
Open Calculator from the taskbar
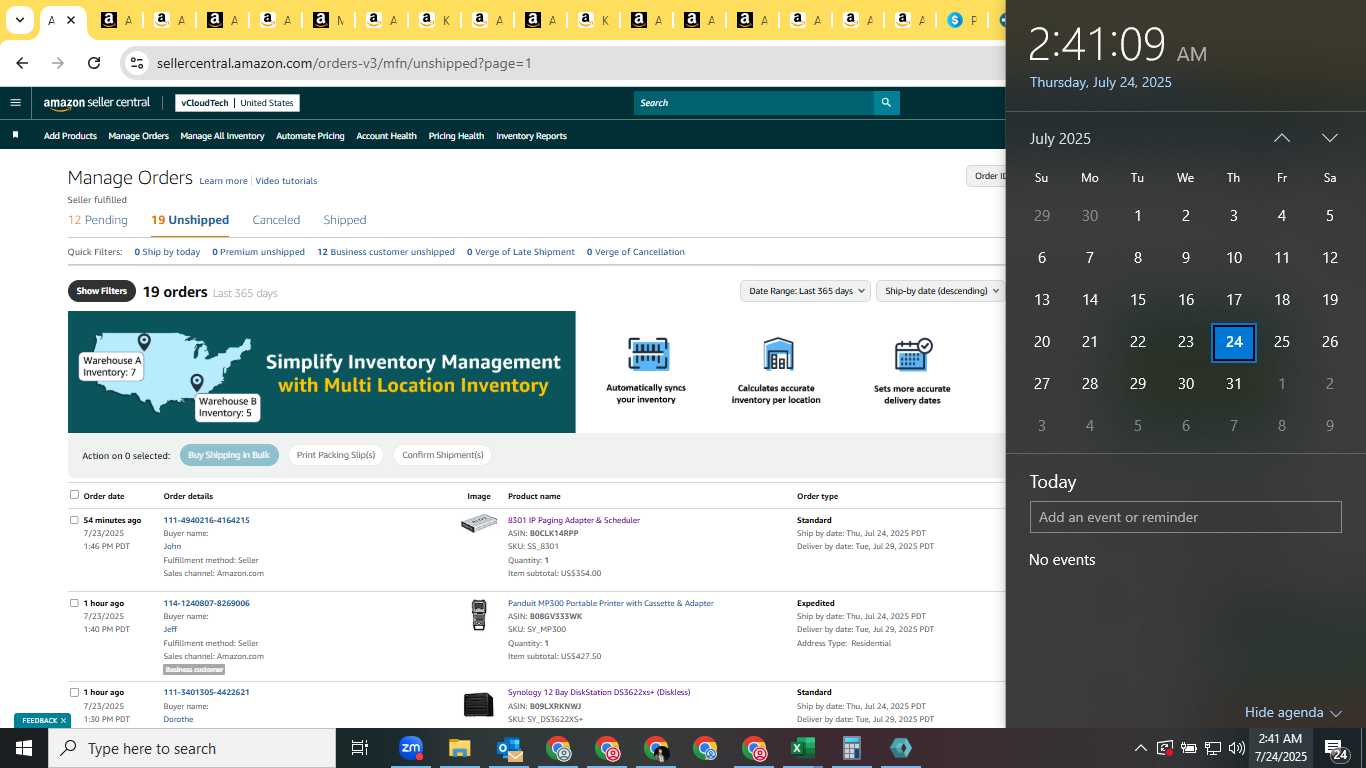[852, 748]
